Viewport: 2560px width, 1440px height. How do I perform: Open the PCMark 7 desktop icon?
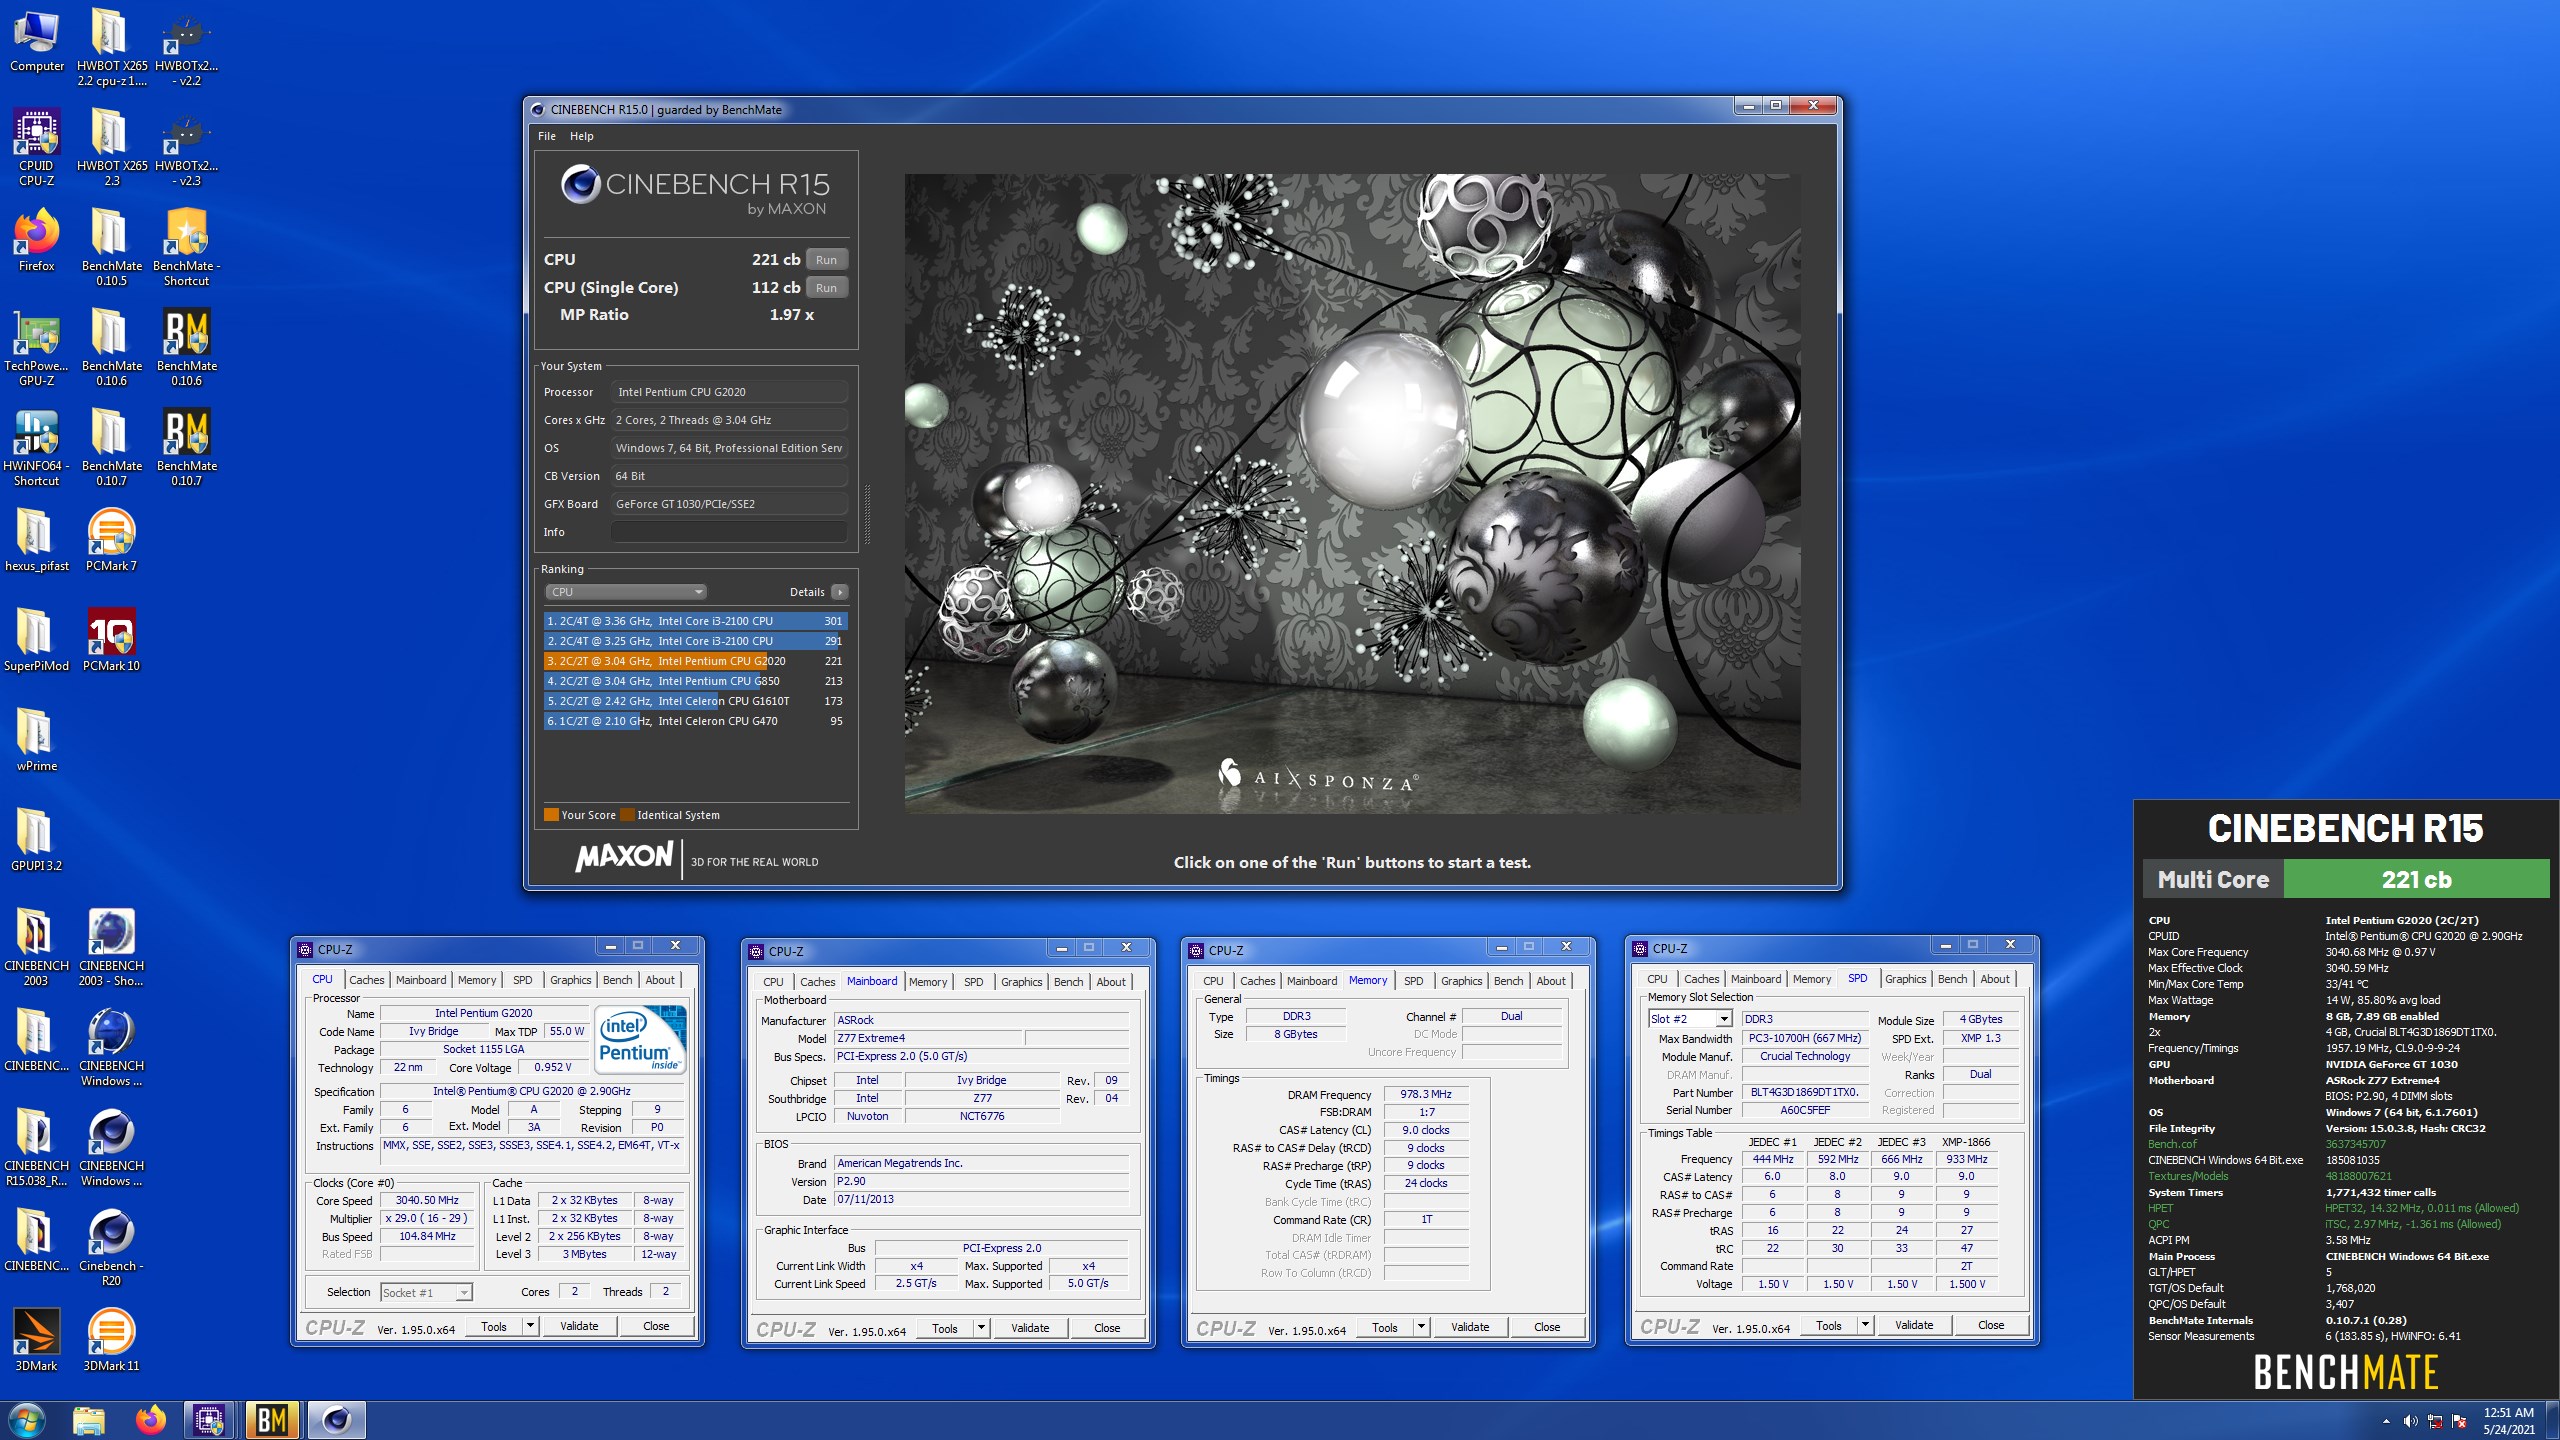click(111, 540)
